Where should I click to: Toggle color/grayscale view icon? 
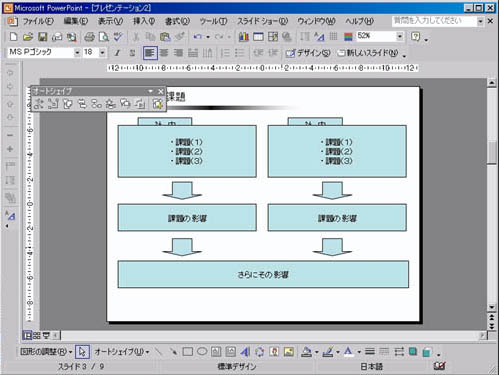tap(348, 37)
